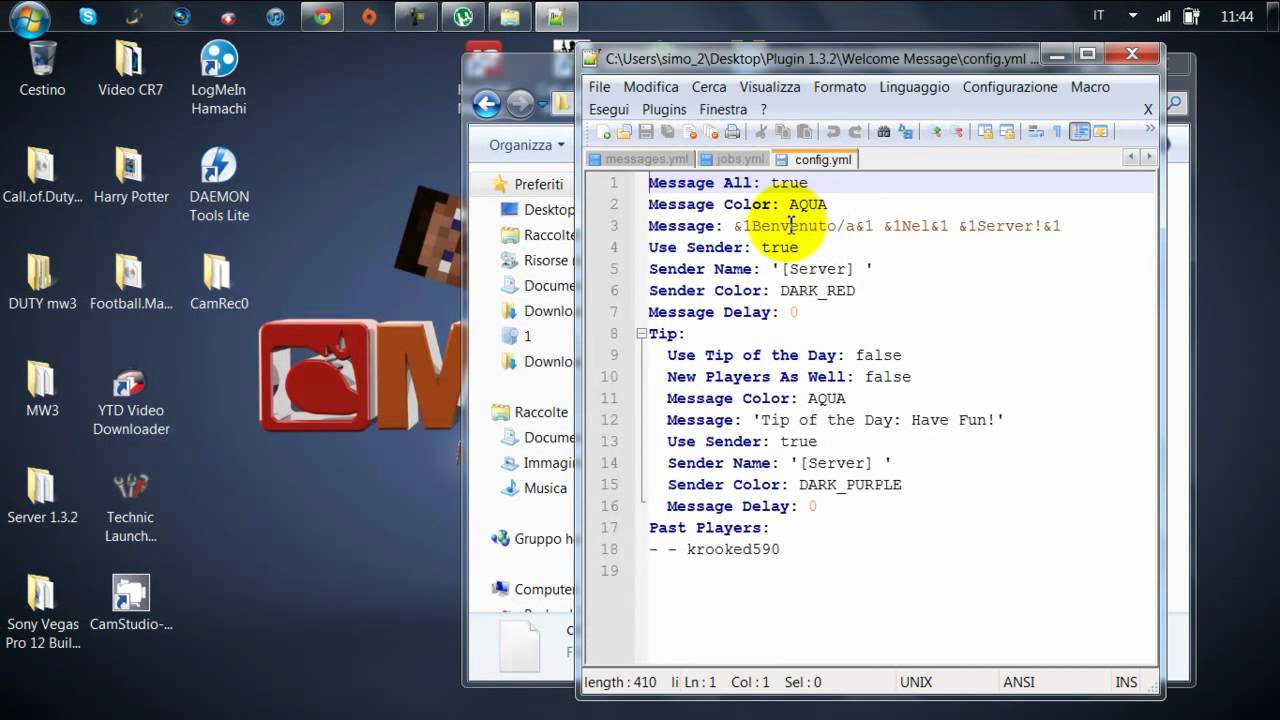Click the ANSI encoding in status bar

1019,682
